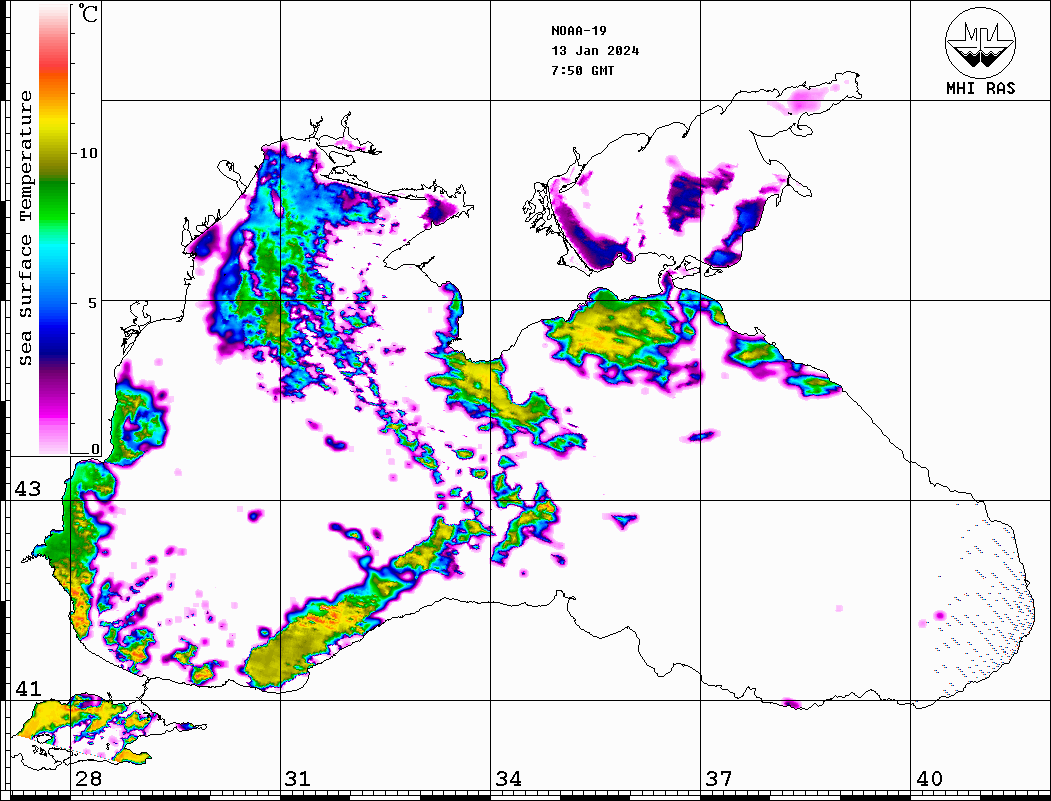This screenshot has height=801, width=1051.
Task: Click longitude label '40'
Action: 929,779
